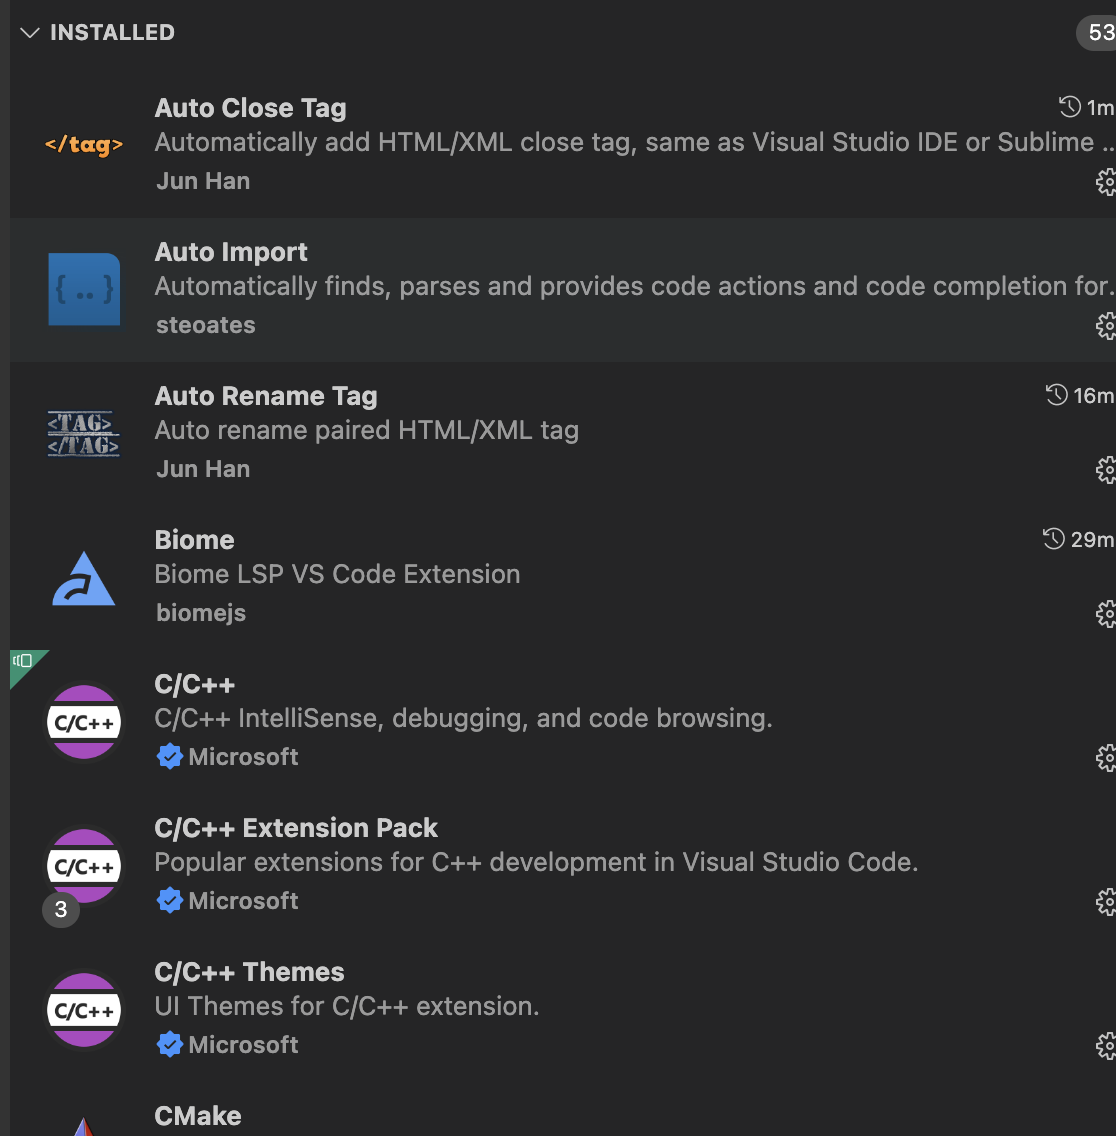Click Microsoft publisher under C/C++ Themes
This screenshot has height=1136, width=1116.
point(243,1045)
